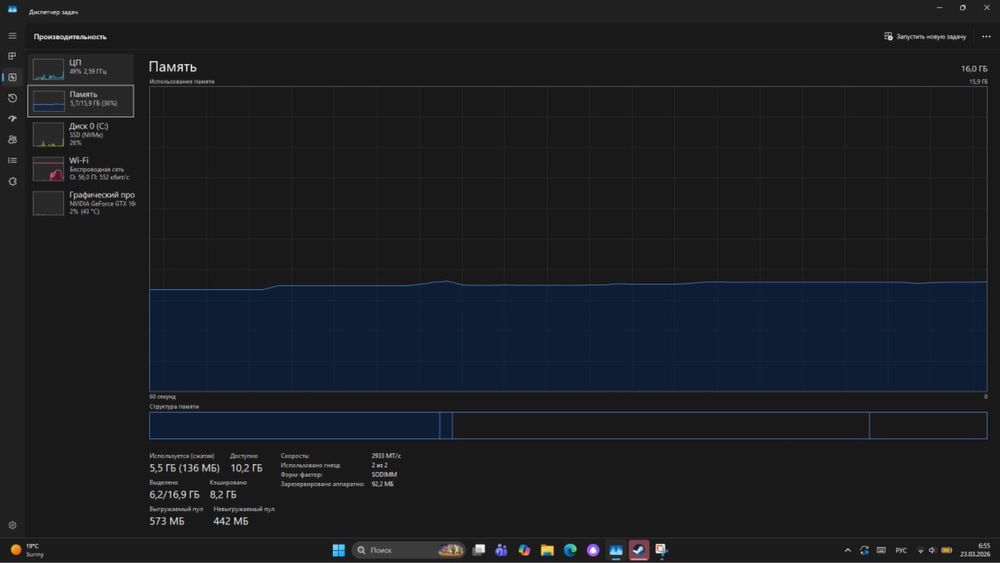Open Snipping Tool from taskbar
Viewport: 1000px width, 563px height.
coord(661,550)
